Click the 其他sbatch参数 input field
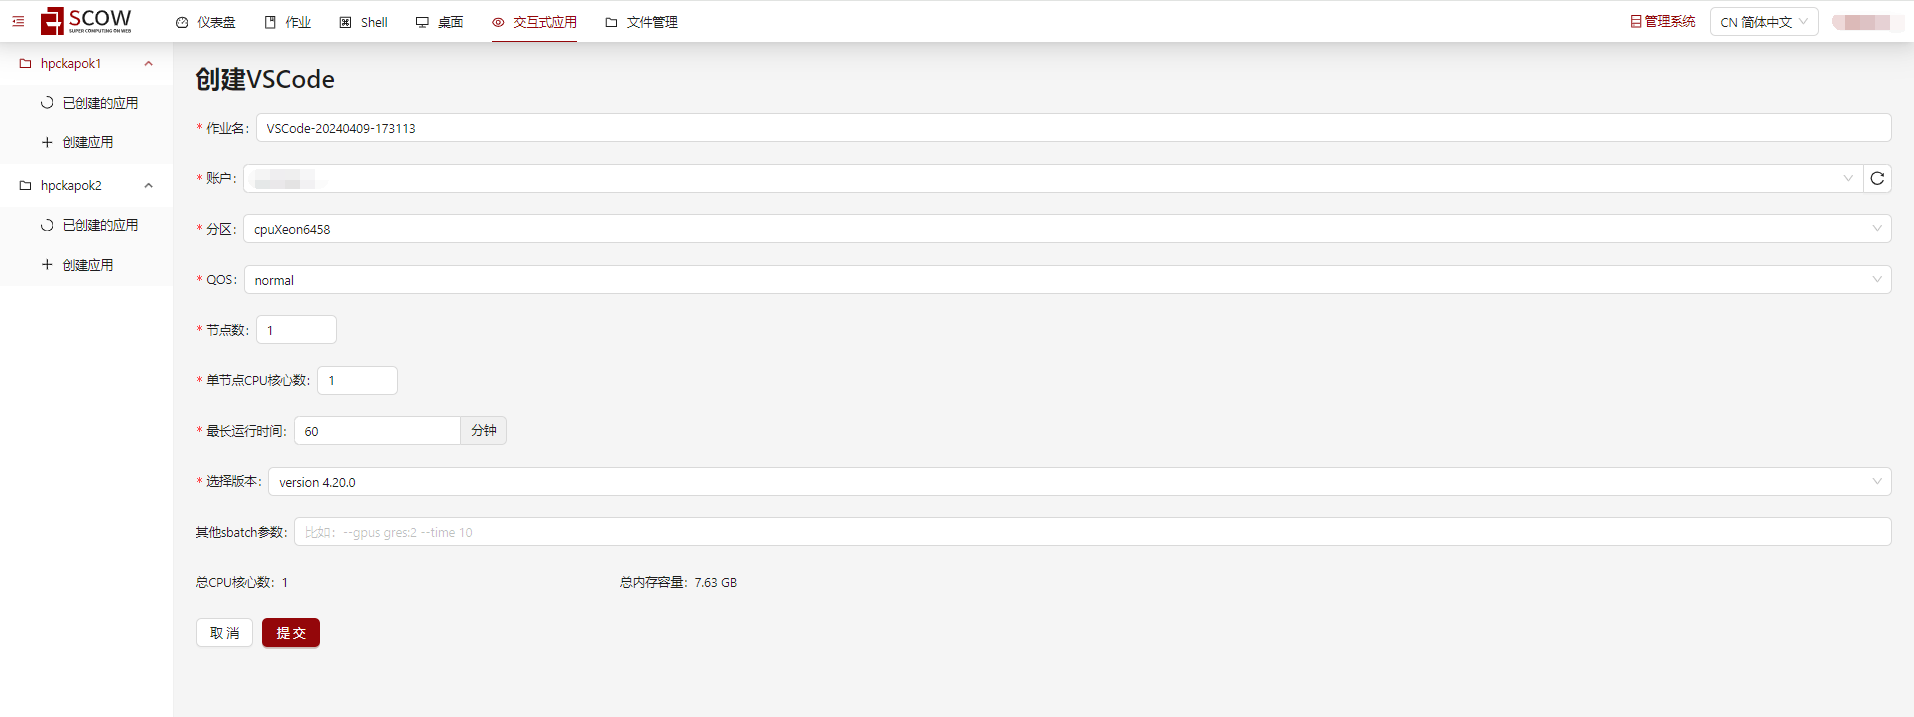Viewport: 1914px width, 717px height. pos(1092,532)
